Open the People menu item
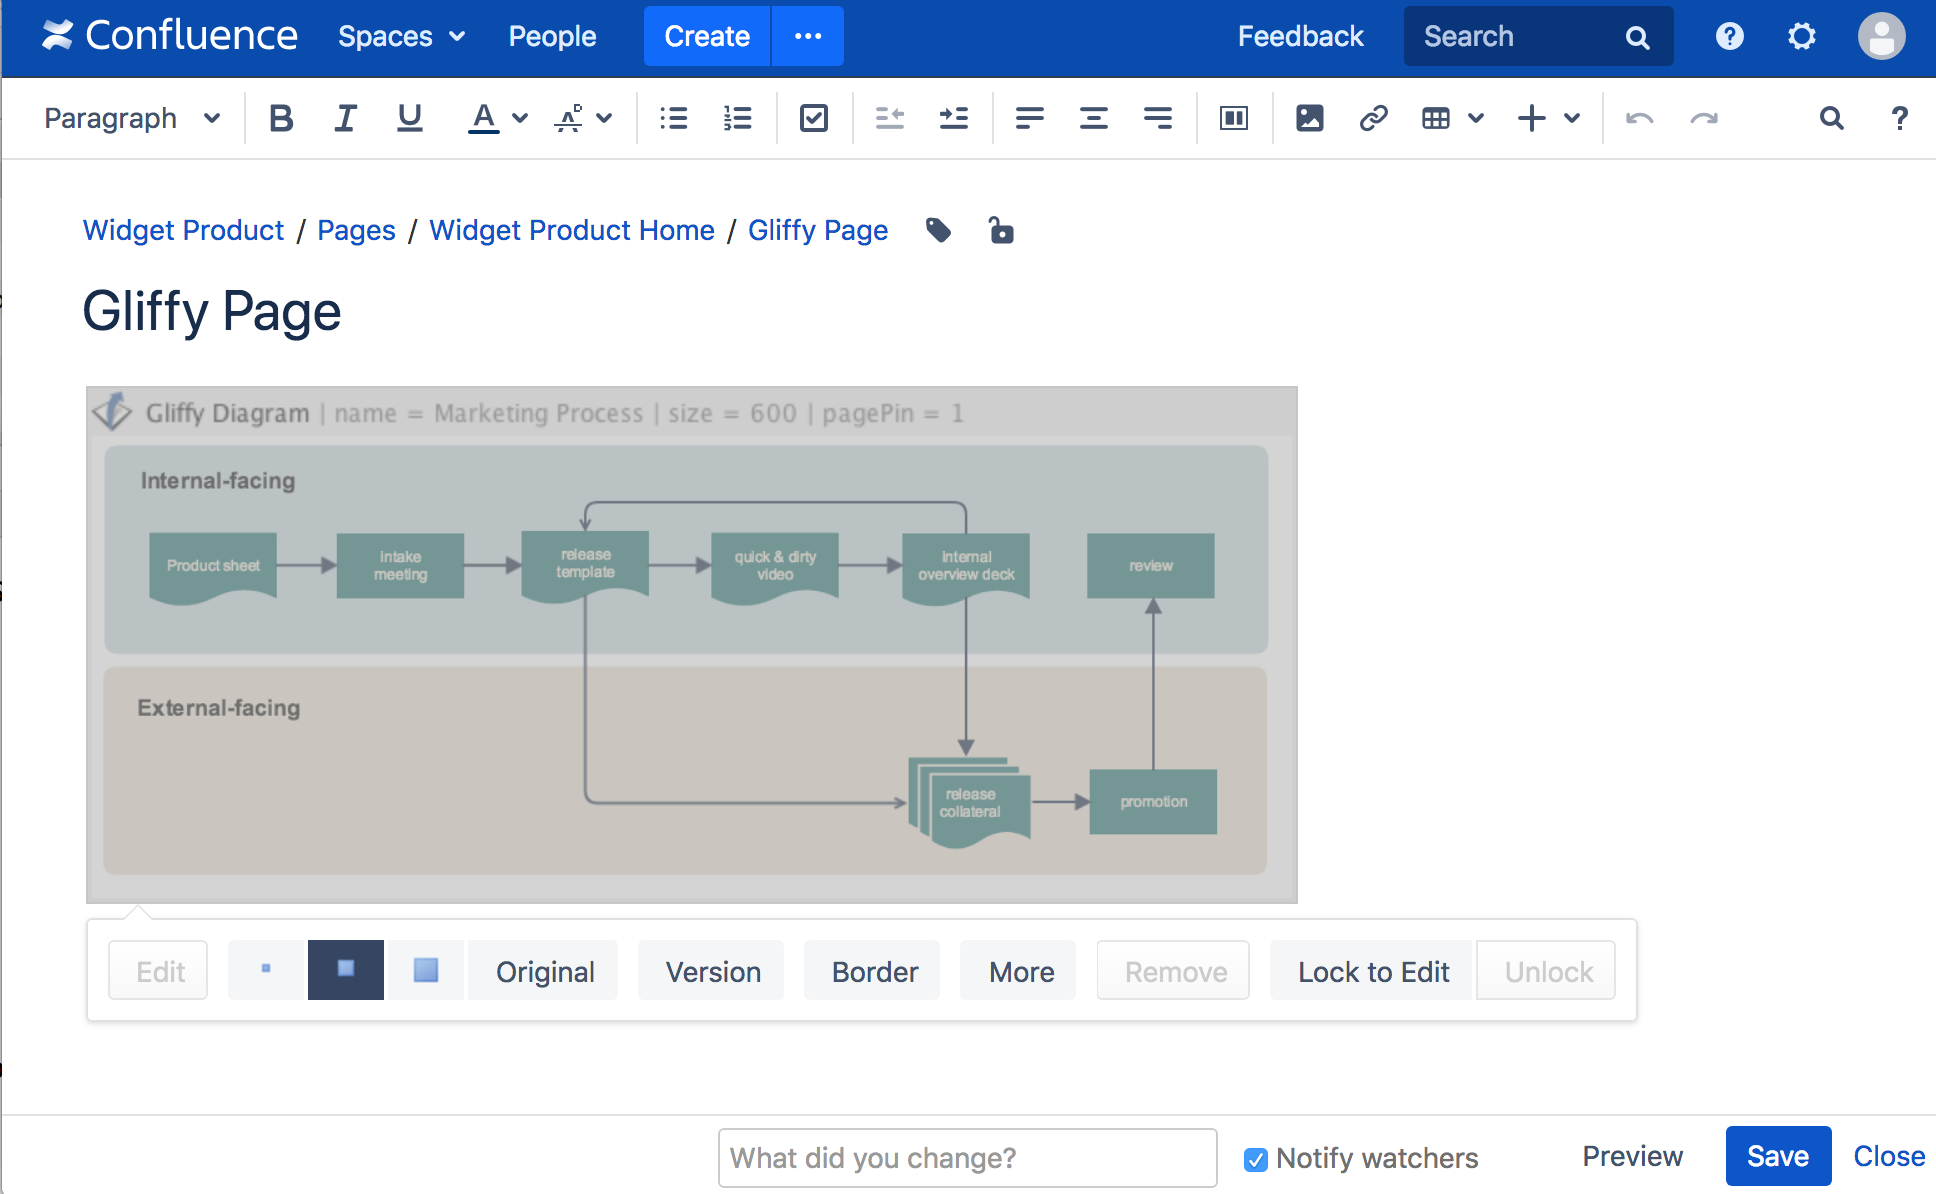 coord(552,37)
